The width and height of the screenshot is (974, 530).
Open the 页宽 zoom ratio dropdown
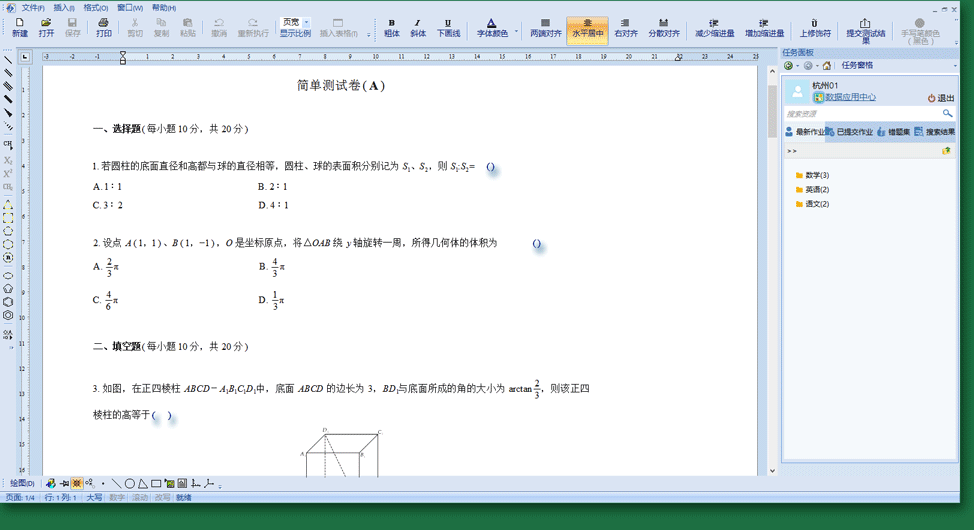(306, 22)
